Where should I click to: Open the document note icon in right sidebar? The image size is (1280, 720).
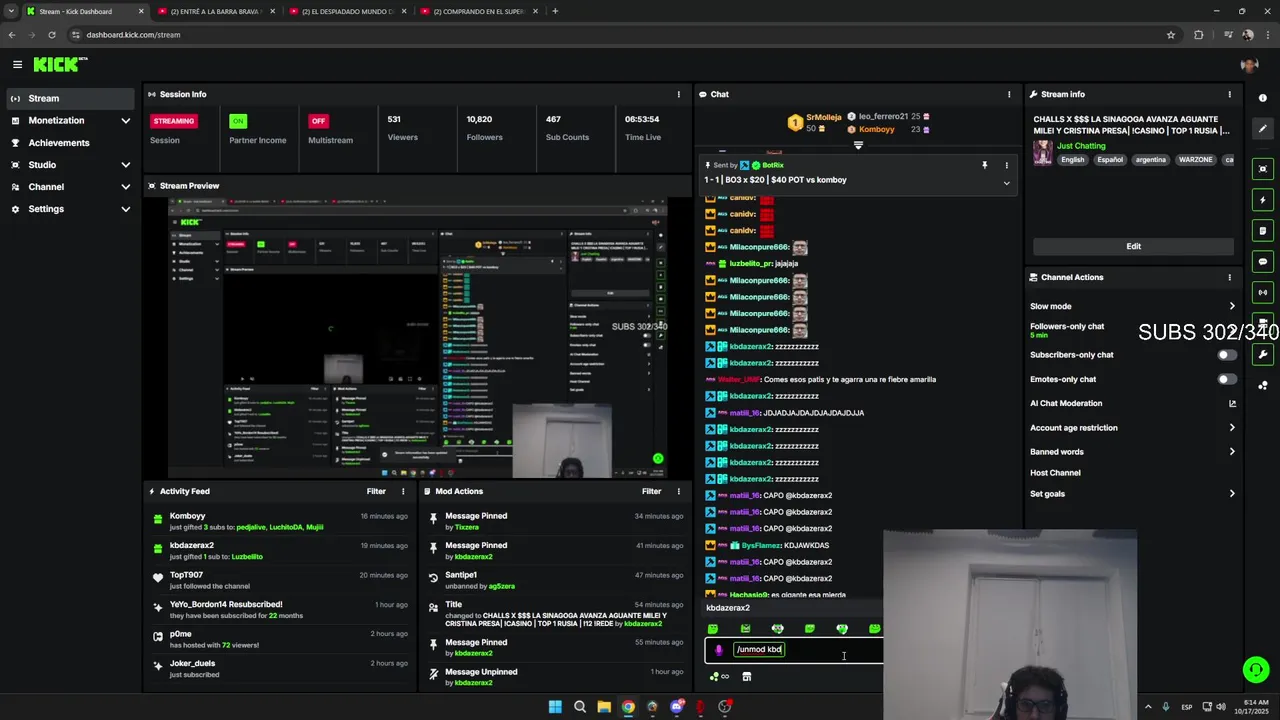(1263, 231)
